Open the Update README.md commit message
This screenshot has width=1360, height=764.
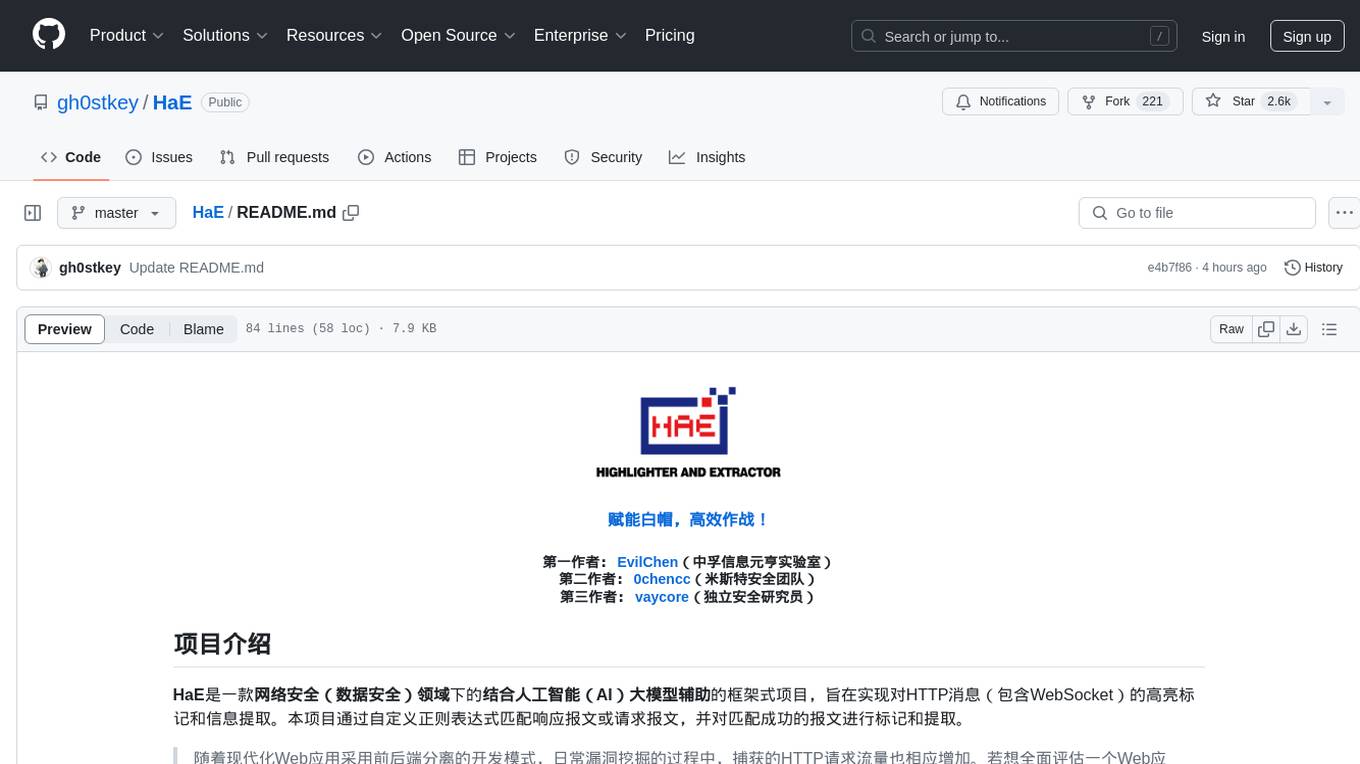coord(197,268)
